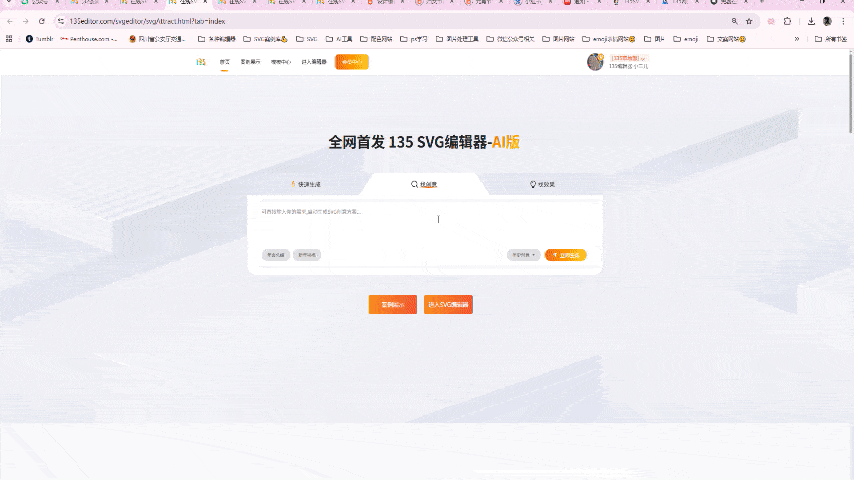Click the orange generate button in prompt box
Screen dimensions: 854x480
coord(566,255)
